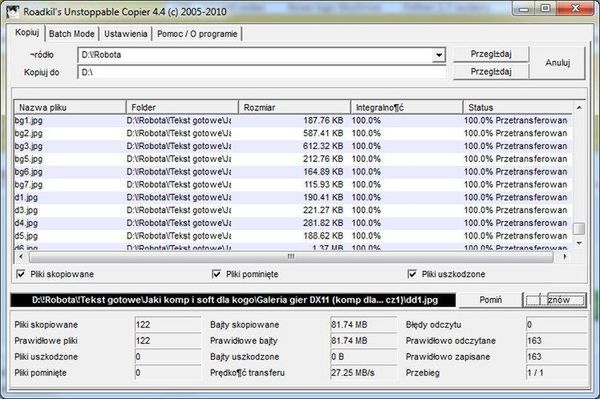Toggle the Pliki pominięte checkbox
600x399 pixels.
pos(216,274)
